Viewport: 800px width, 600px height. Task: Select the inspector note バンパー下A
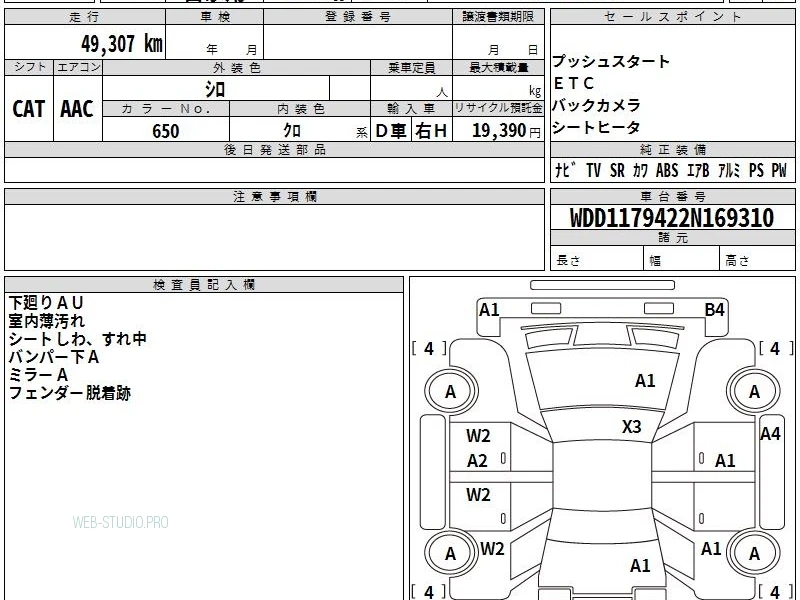[54, 357]
